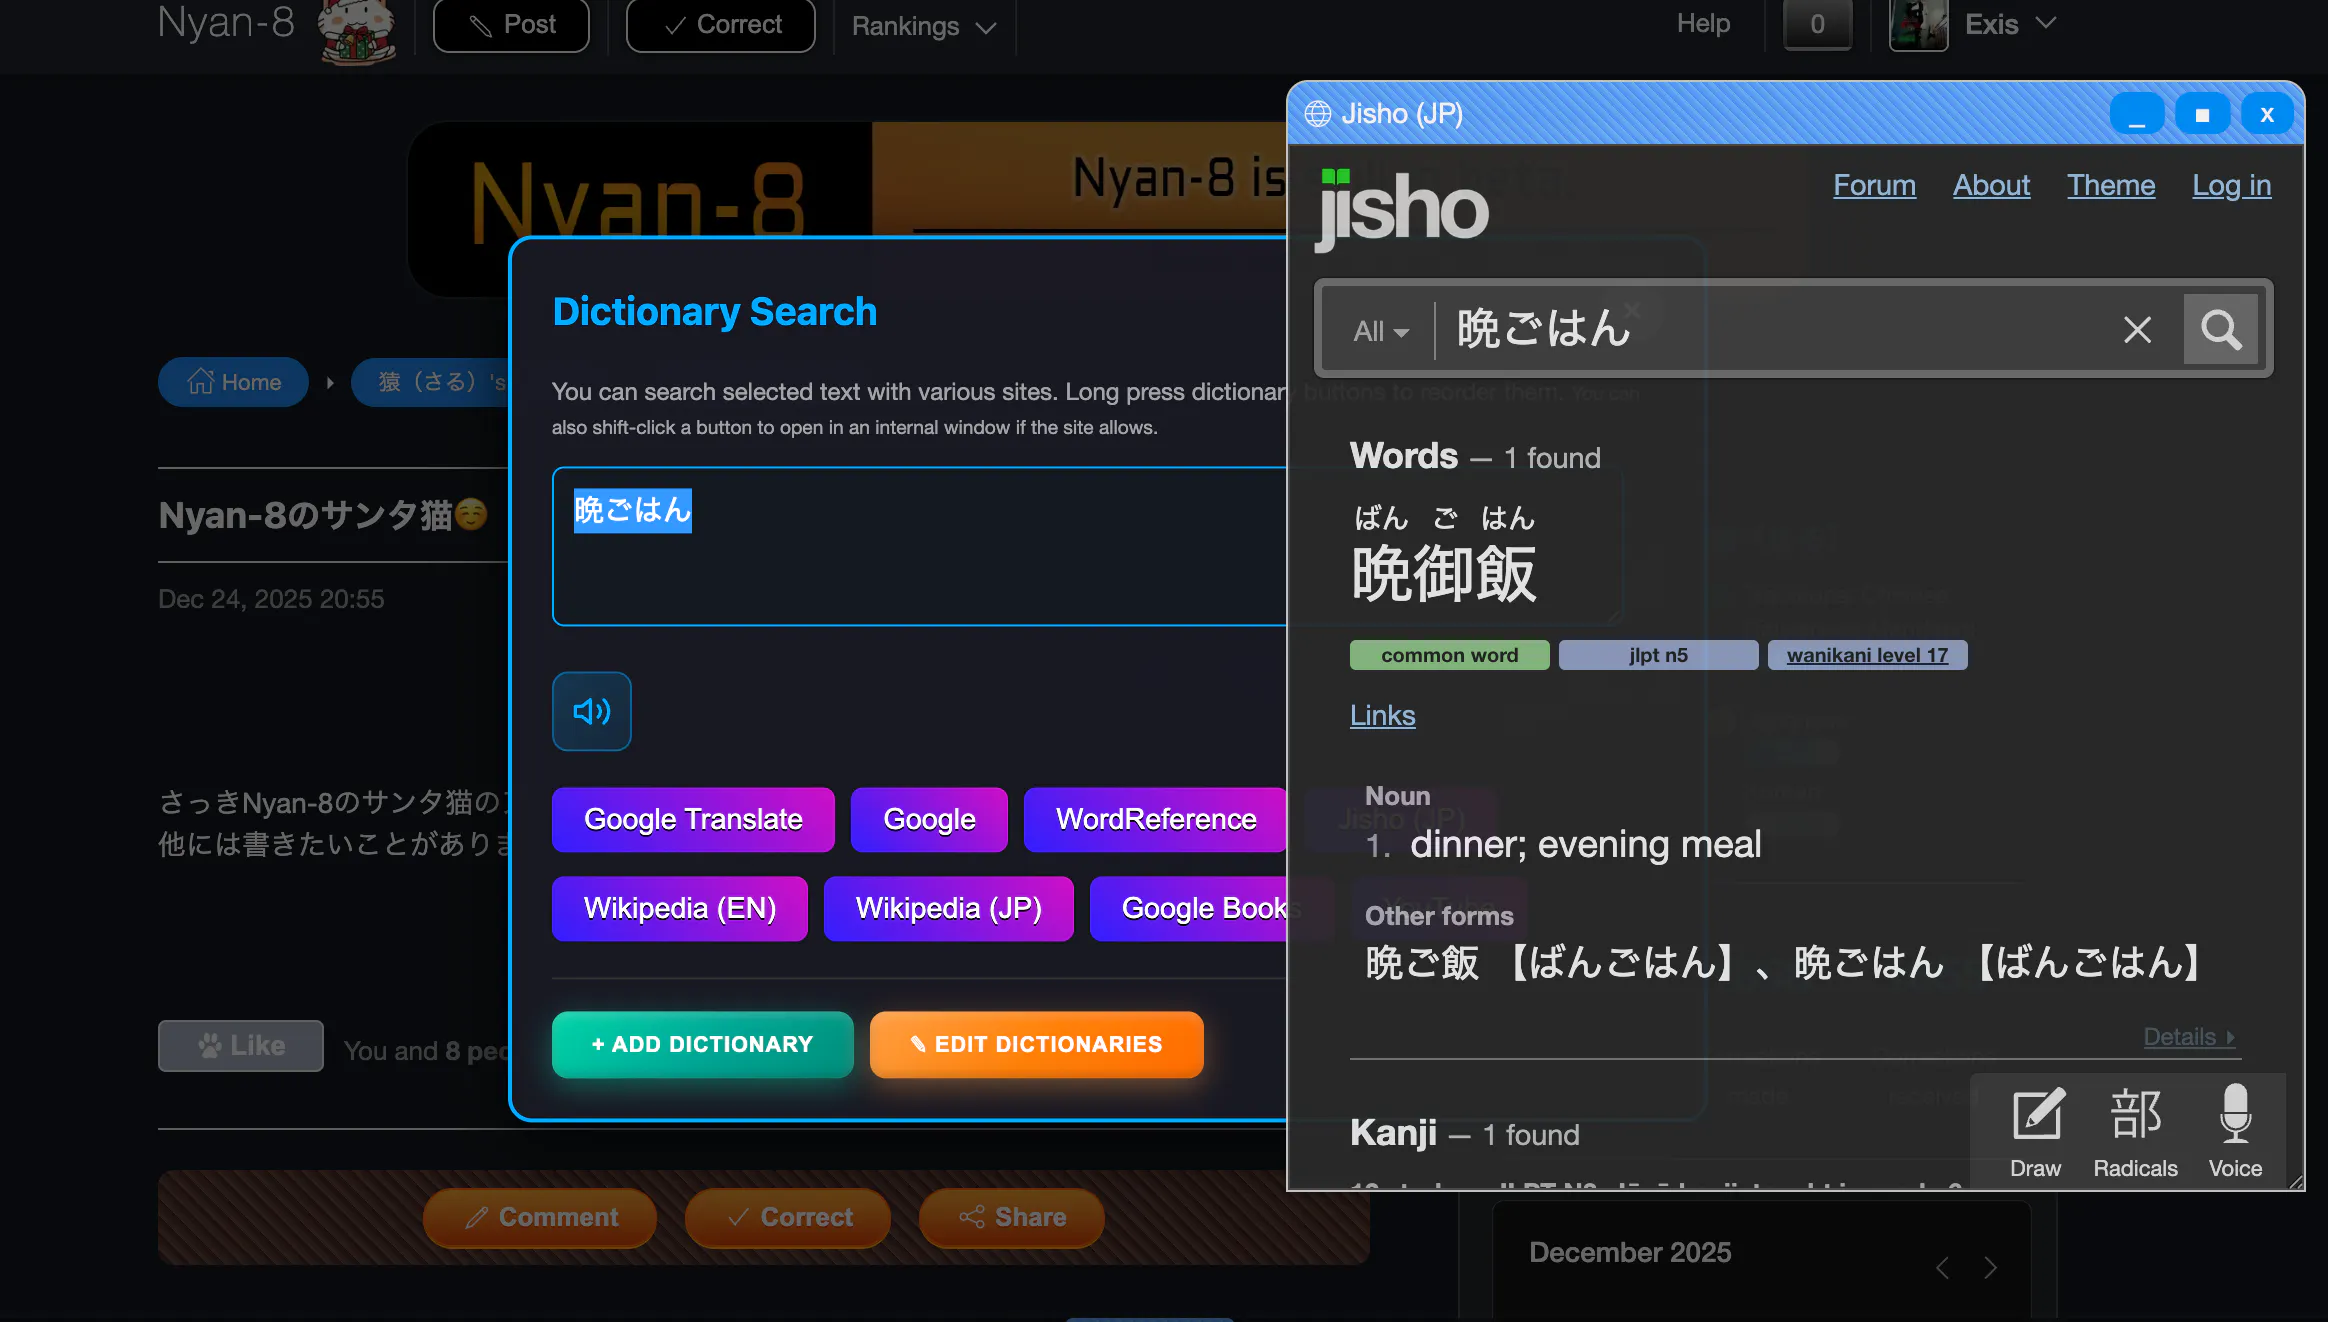Click the 'Kanji — 1 found' heading

(x=1464, y=1134)
